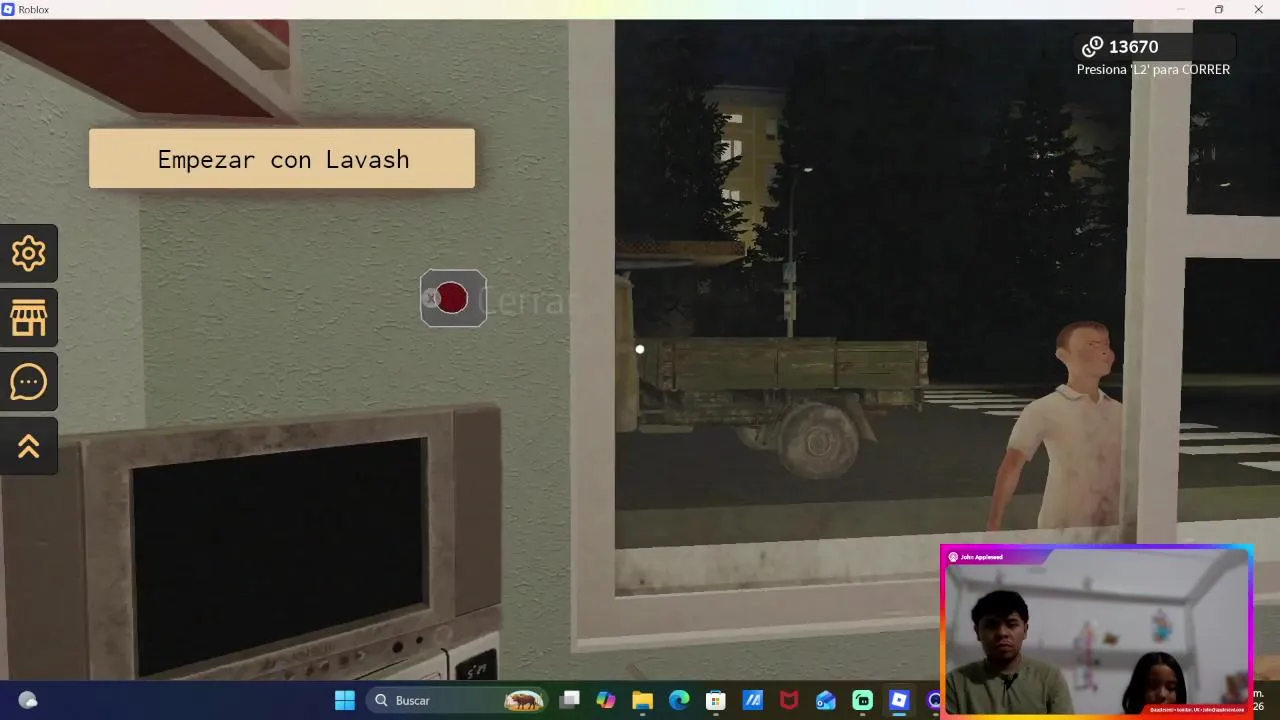Open the Outlook mail app in taskbar

(x=825, y=700)
